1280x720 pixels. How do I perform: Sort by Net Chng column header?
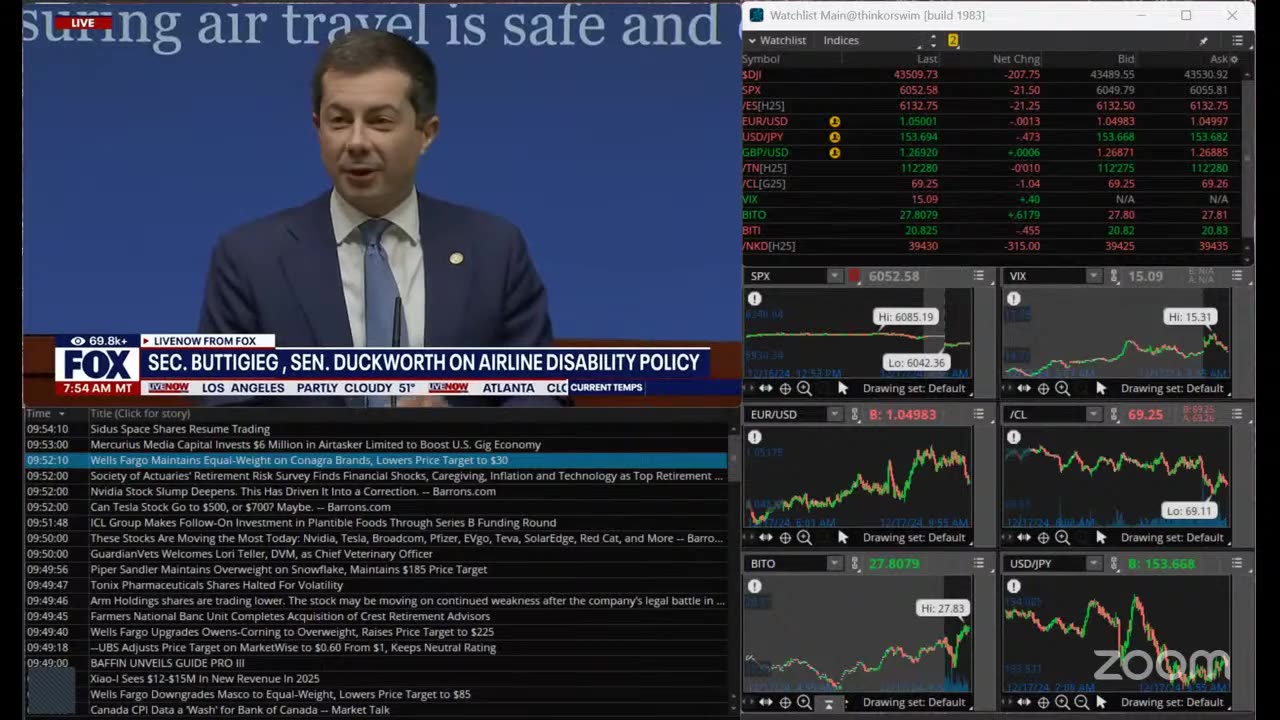pyautogui.click(x=1016, y=59)
